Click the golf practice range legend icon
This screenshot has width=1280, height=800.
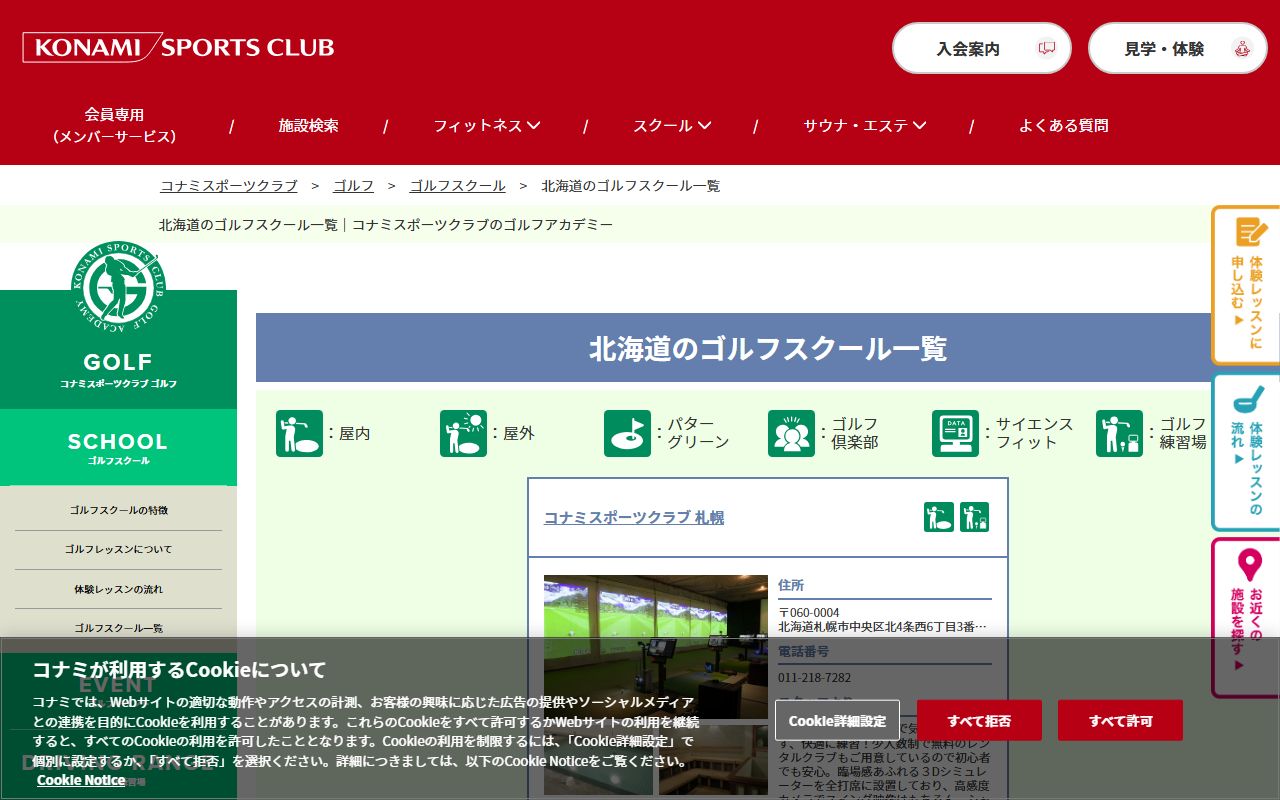[x=1119, y=433]
